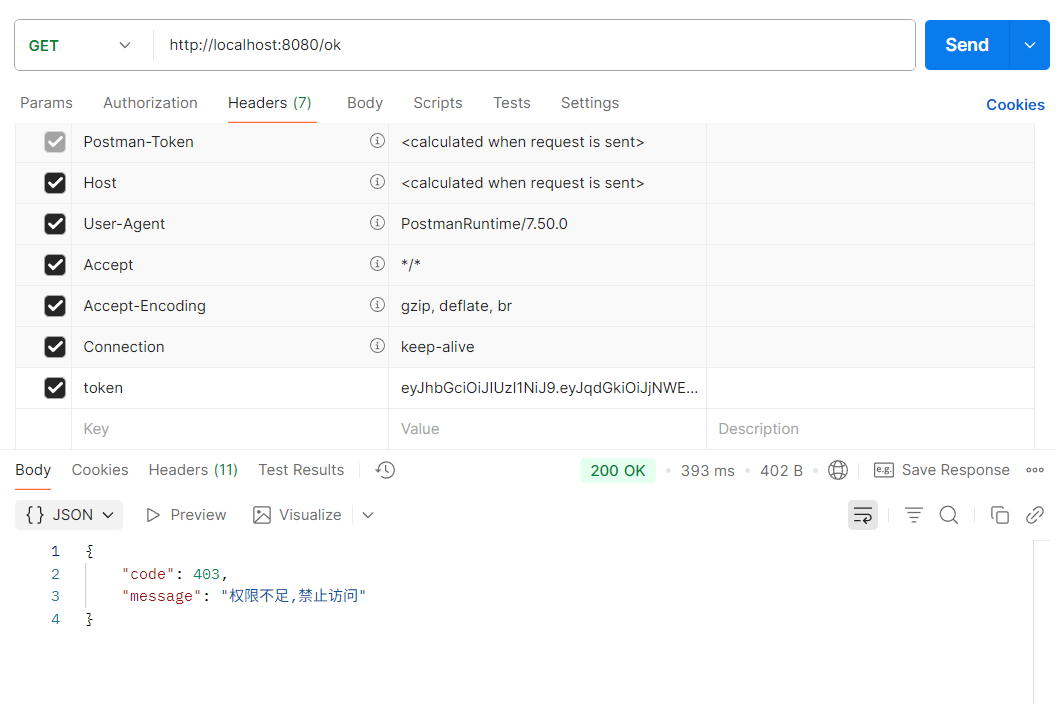Click the link icon in response toolbar
Image resolution: width=1056 pixels, height=704 pixels.
point(1035,515)
